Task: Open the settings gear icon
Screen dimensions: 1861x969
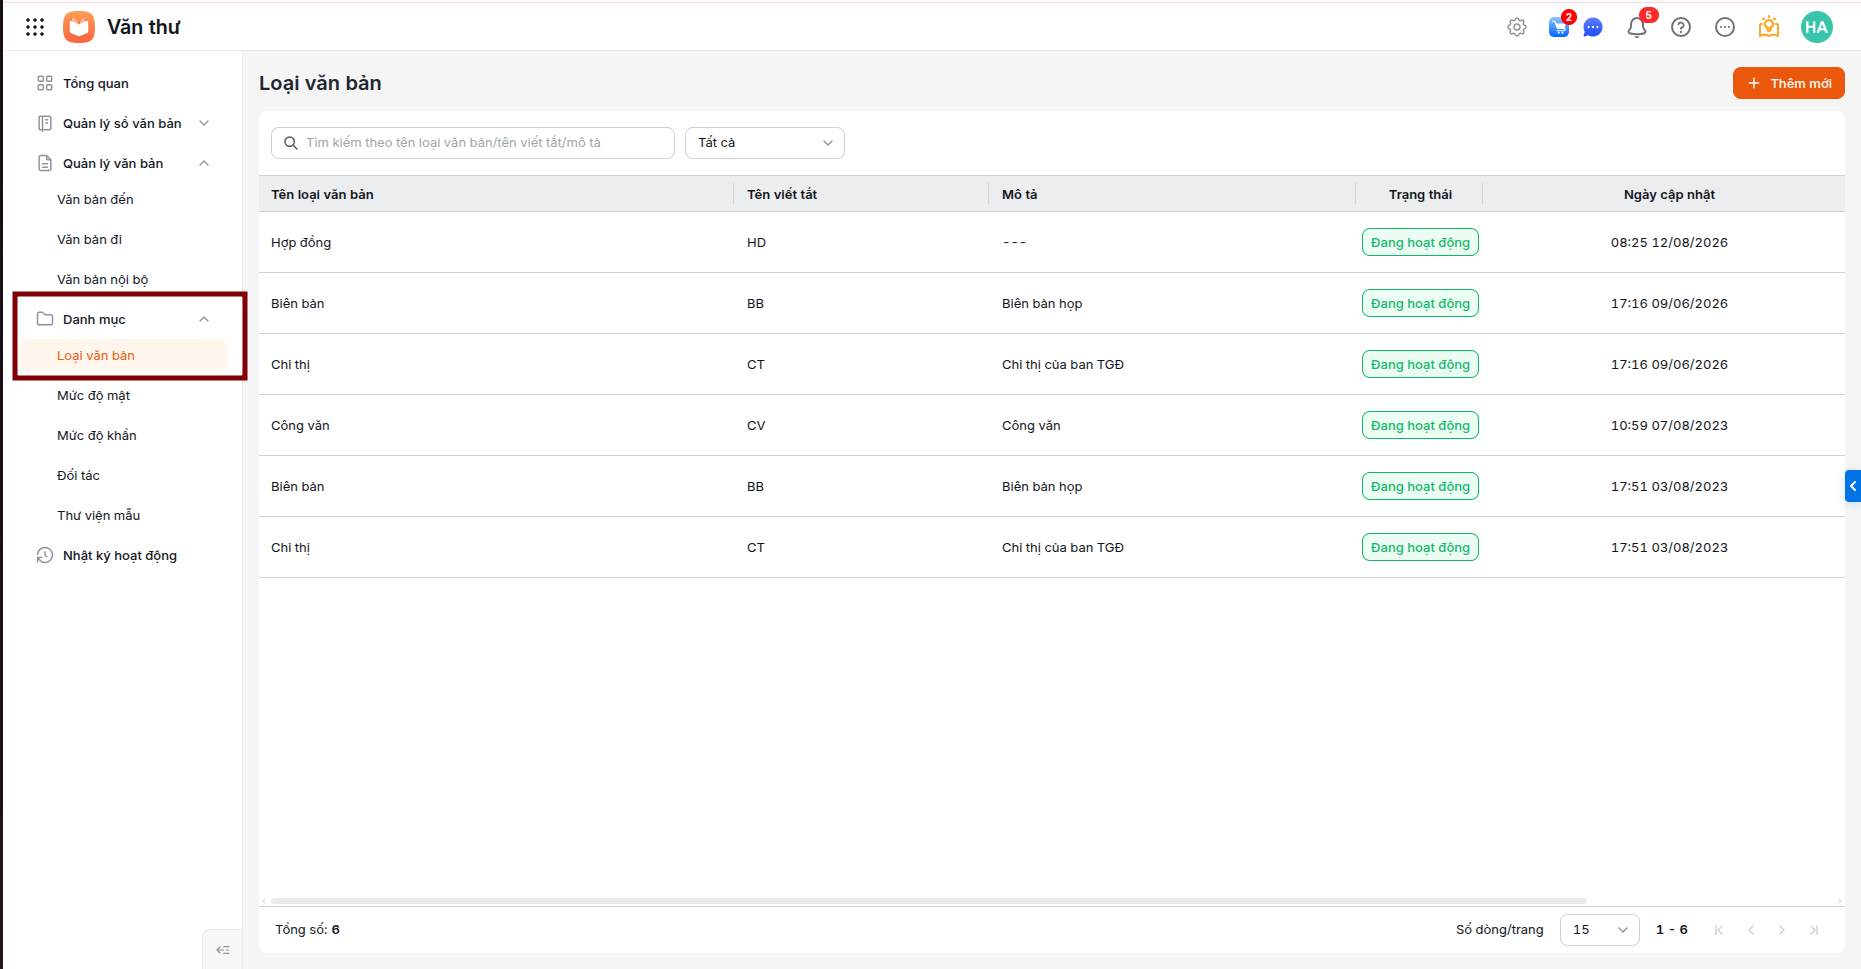Action: pyautogui.click(x=1517, y=27)
